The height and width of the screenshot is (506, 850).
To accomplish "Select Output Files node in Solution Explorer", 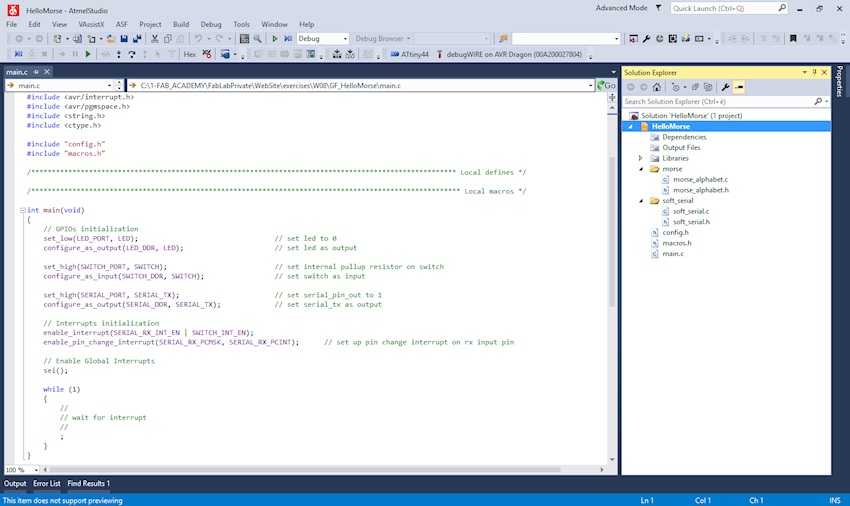I will 681,148.
